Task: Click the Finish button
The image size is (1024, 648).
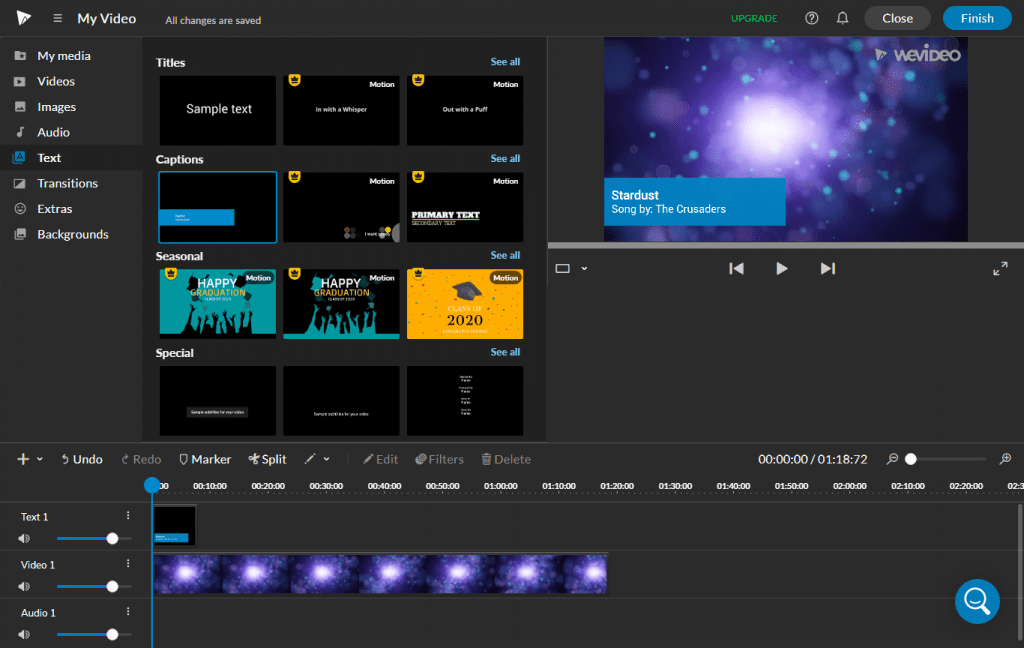Action: (976, 17)
